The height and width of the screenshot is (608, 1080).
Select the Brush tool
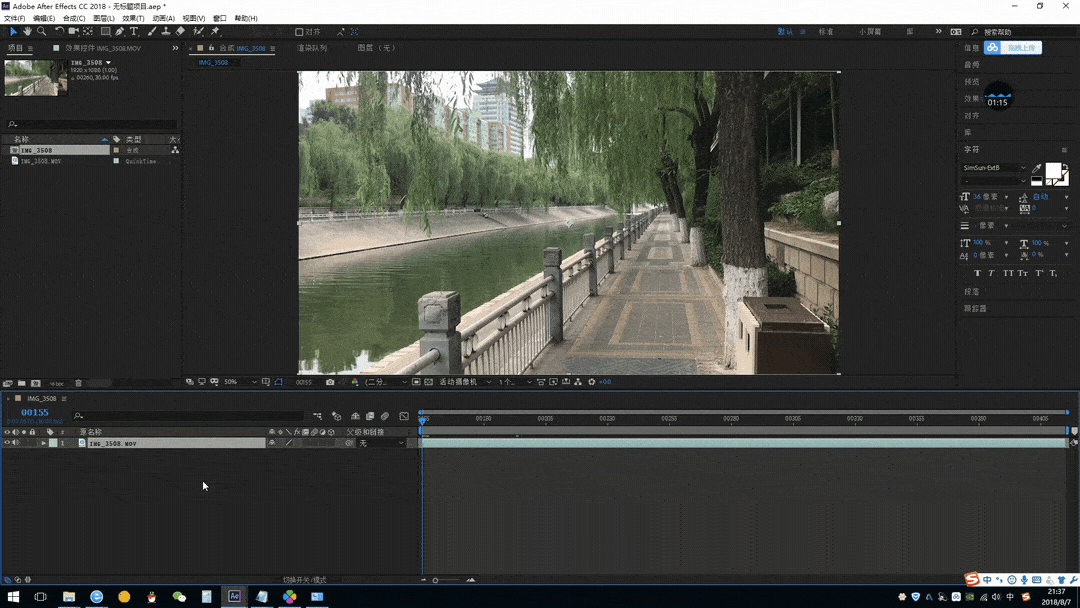pos(152,32)
